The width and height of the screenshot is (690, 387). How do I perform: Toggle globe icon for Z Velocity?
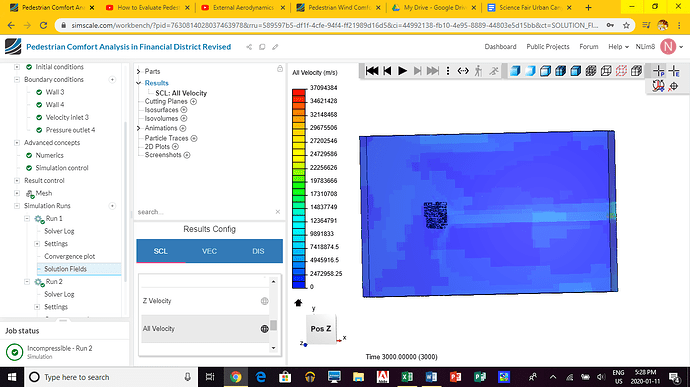click(x=264, y=301)
